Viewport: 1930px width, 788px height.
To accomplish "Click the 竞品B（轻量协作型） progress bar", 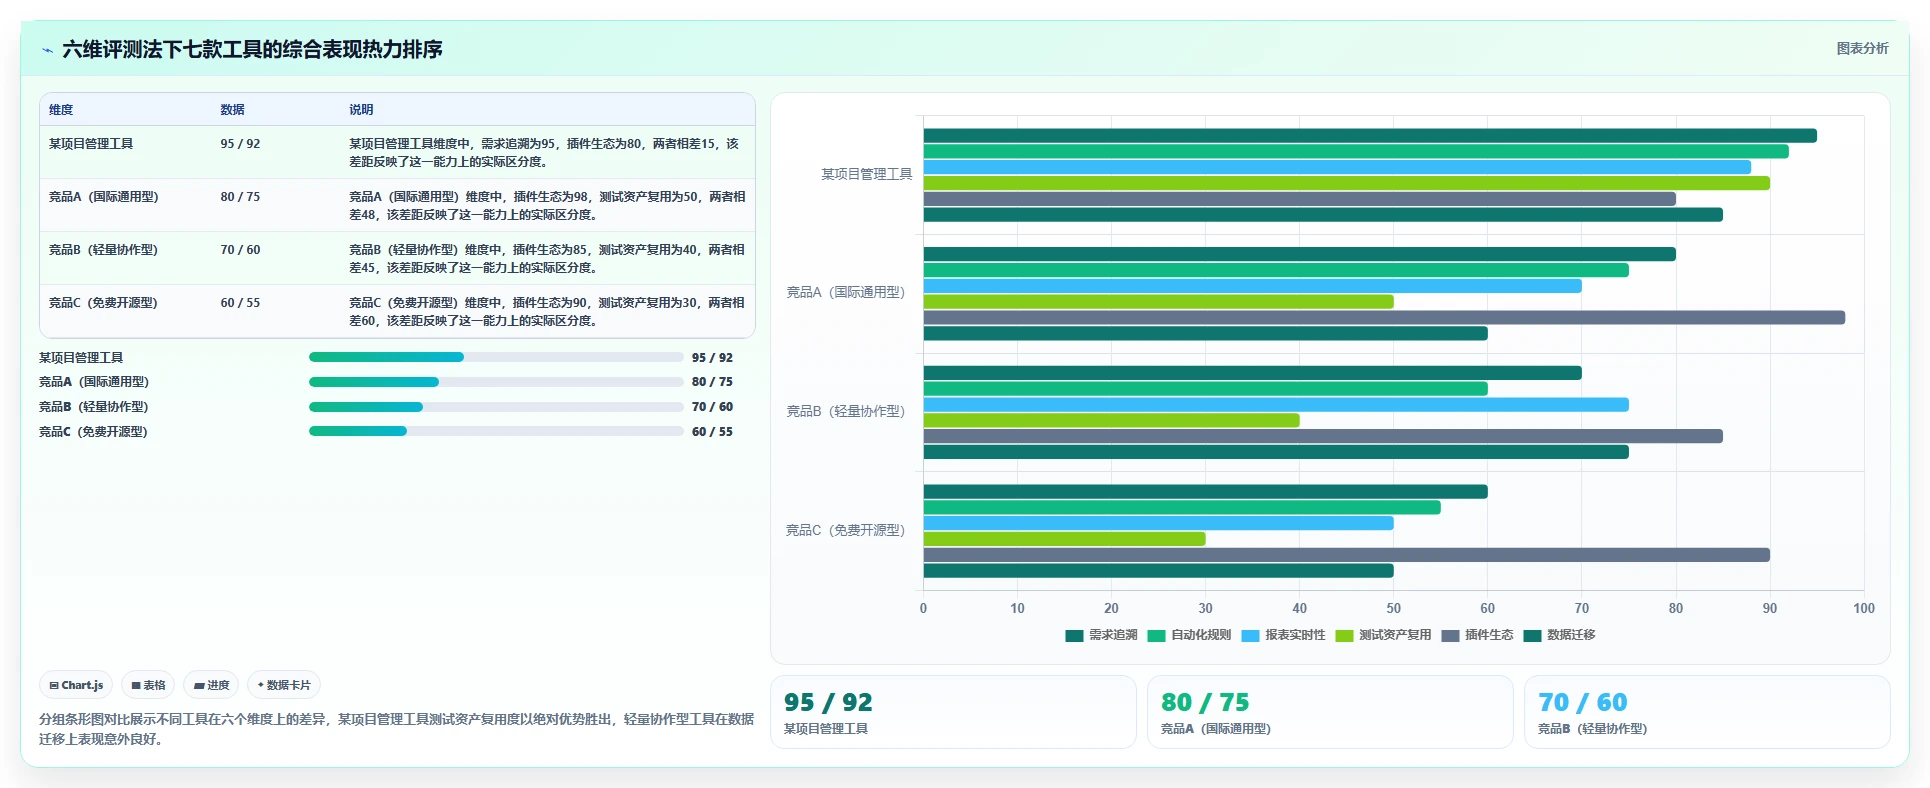I will [496, 407].
